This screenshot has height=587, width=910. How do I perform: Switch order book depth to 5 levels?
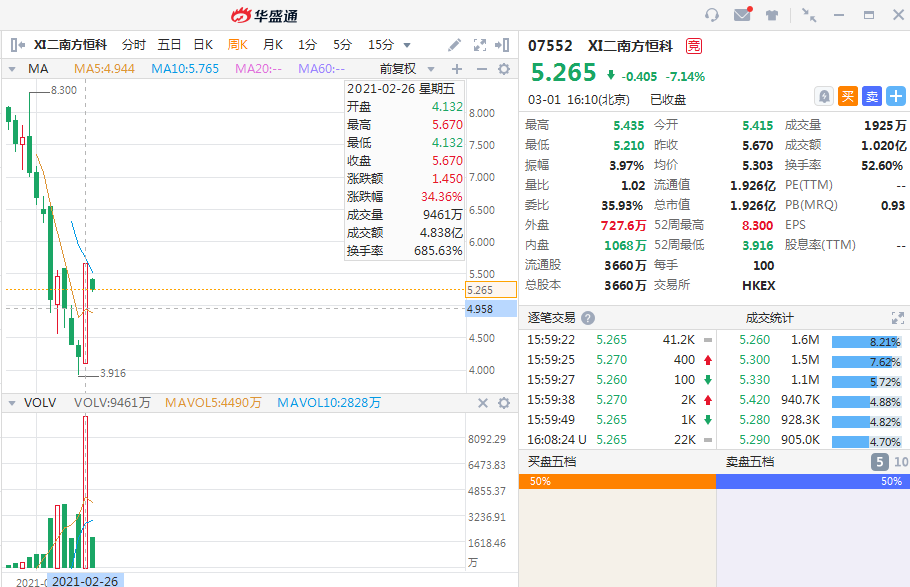[x=879, y=462]
